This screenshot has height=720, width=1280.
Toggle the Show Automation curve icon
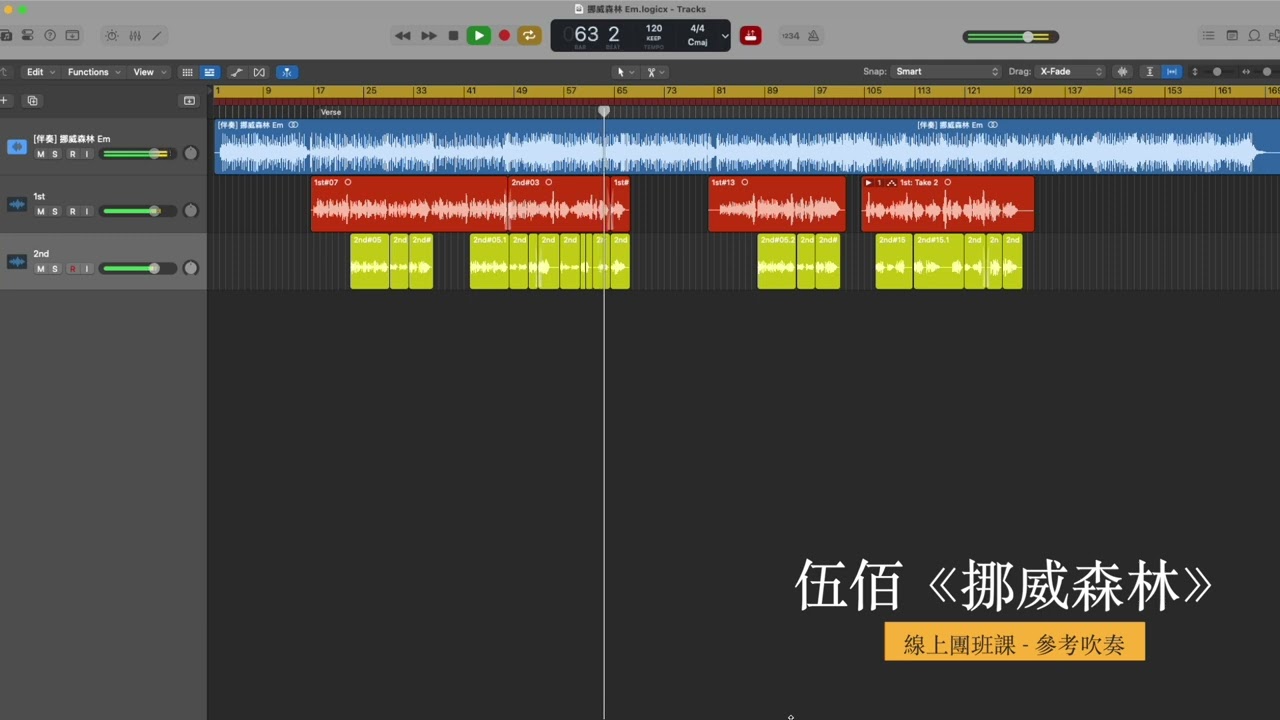pos(236,72)
